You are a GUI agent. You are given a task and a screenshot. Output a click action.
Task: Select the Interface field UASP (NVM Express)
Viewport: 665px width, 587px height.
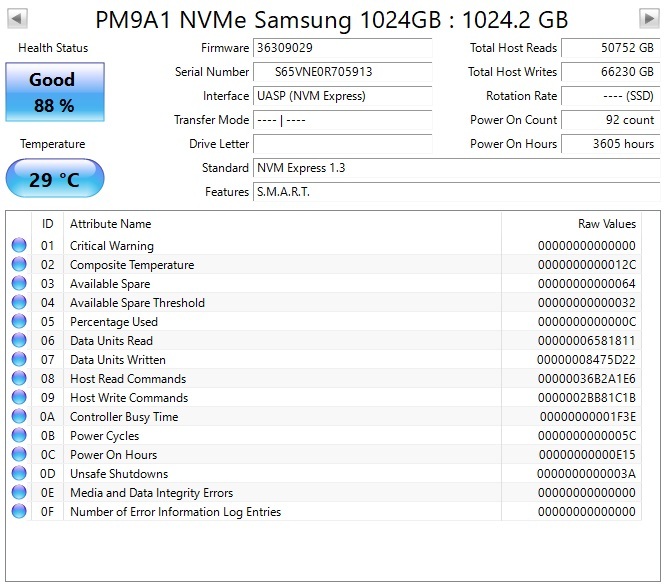pos(343,96)
